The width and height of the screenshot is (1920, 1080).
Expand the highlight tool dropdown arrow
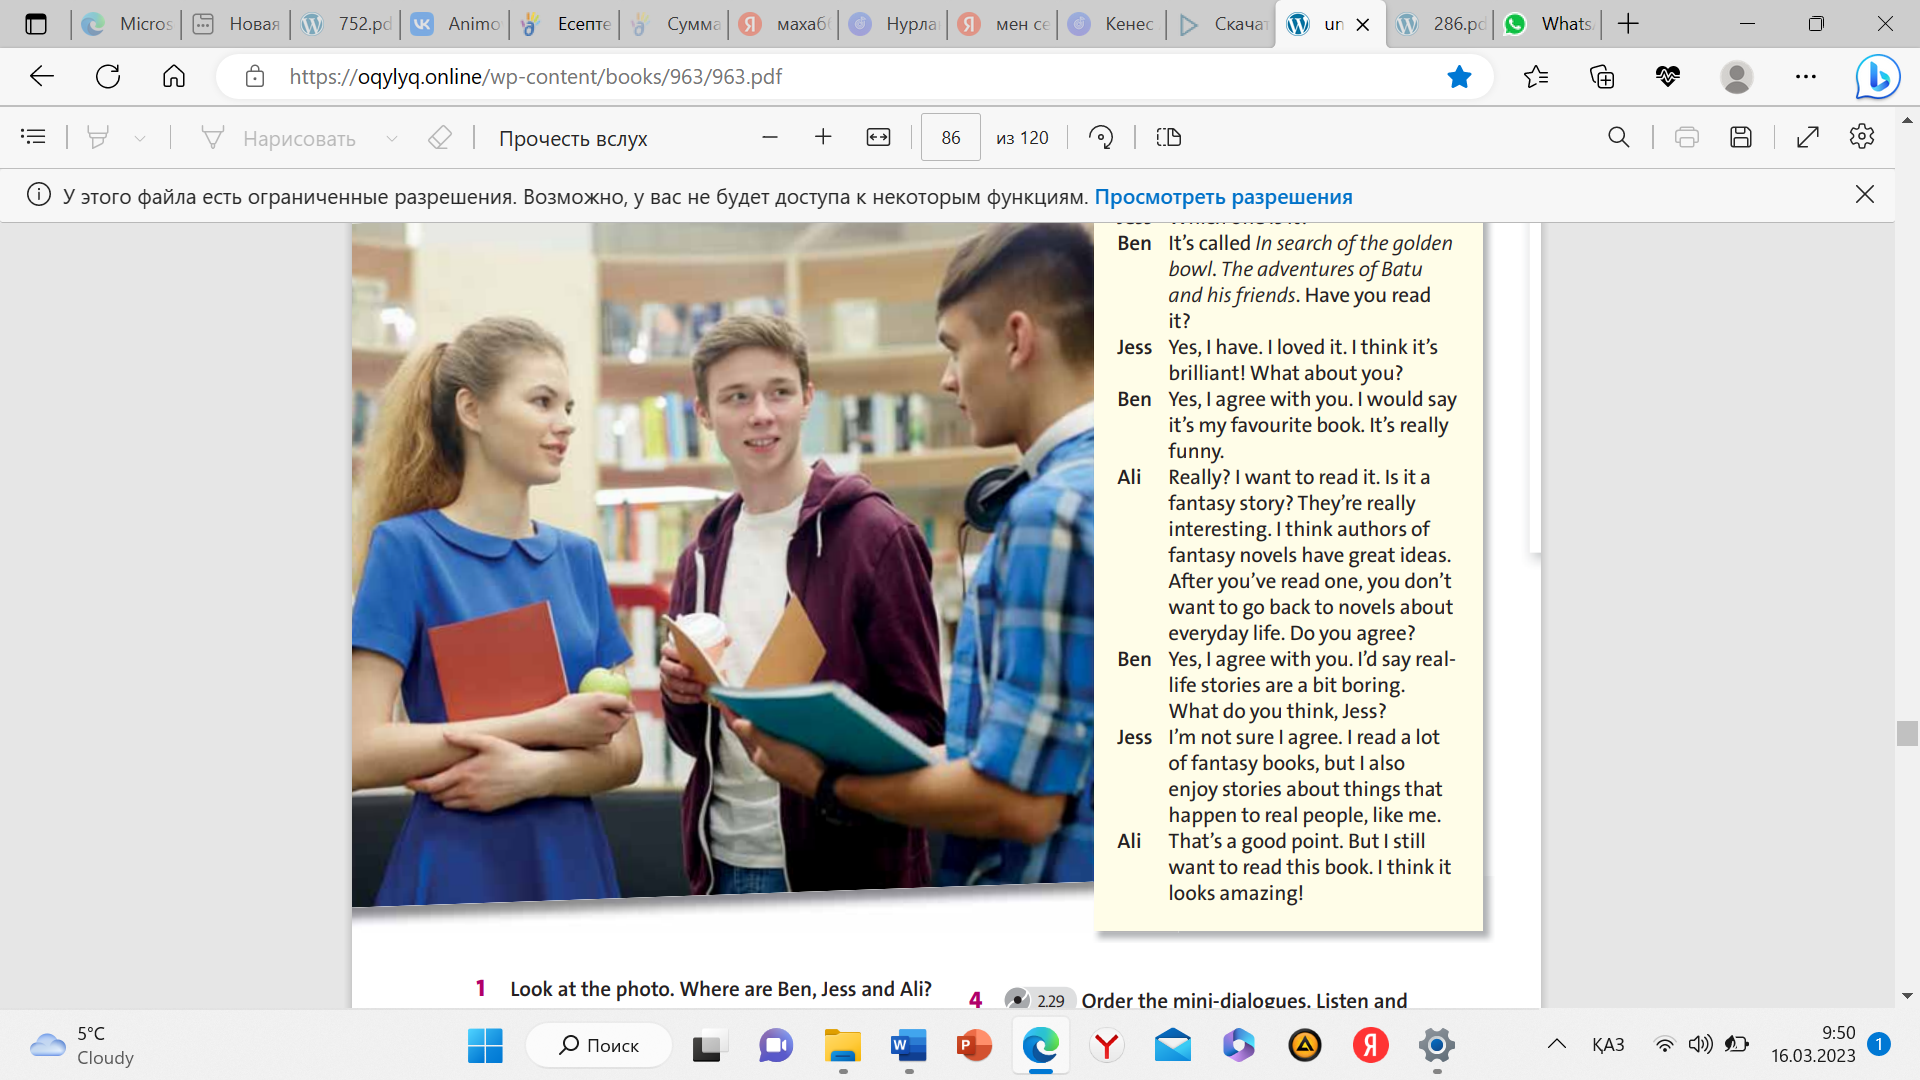pyautogui.click(x=140, y=138)
